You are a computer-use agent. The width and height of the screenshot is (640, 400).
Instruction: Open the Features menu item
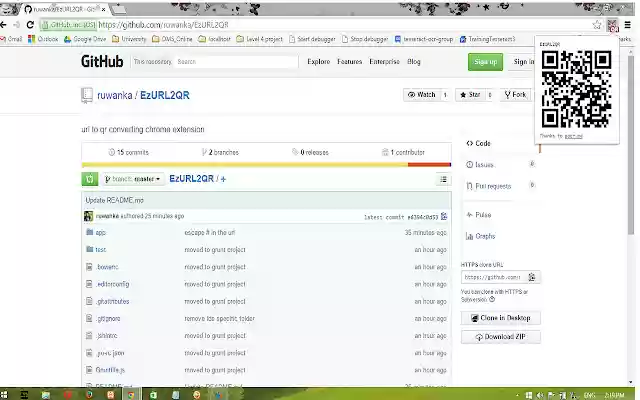click(349, 62)
